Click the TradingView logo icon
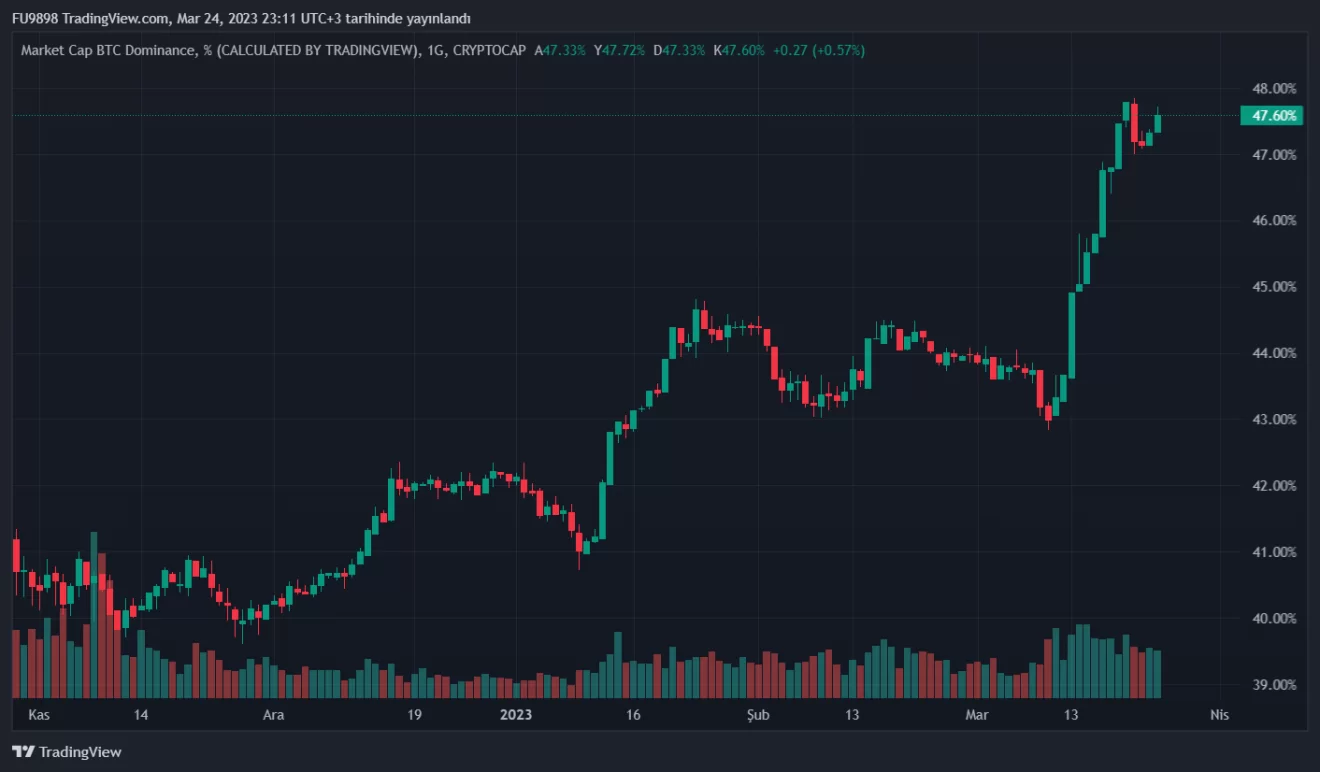 (23, 751)
